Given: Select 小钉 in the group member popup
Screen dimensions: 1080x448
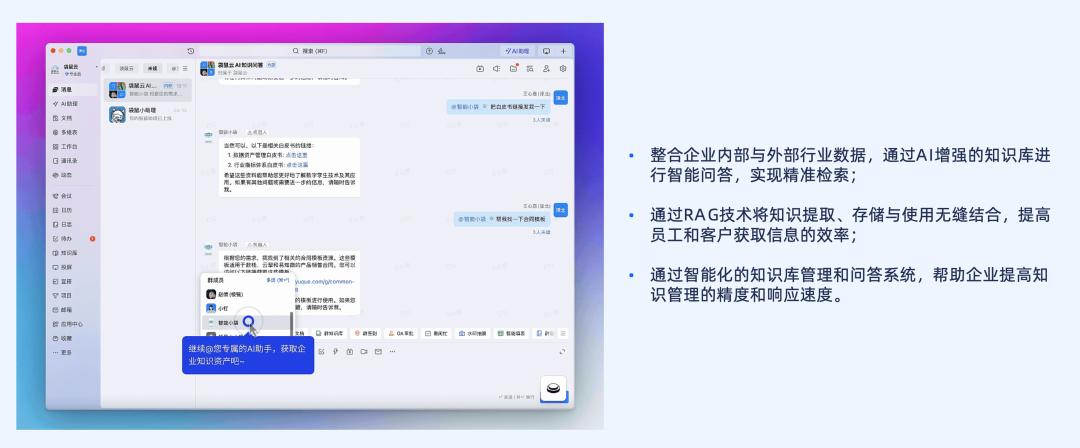Looking at the screenshot, I should 225,309.
